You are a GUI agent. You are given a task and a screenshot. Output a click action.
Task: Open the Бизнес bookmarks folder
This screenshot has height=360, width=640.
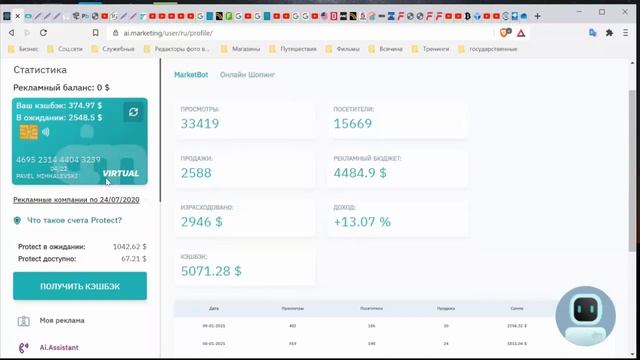(x=23, y=49)
